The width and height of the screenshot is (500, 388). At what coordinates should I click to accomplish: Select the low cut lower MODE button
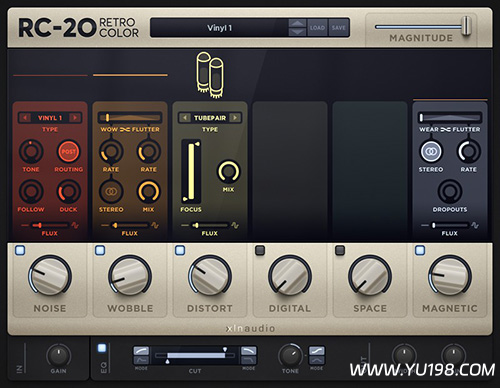[141, 360]
